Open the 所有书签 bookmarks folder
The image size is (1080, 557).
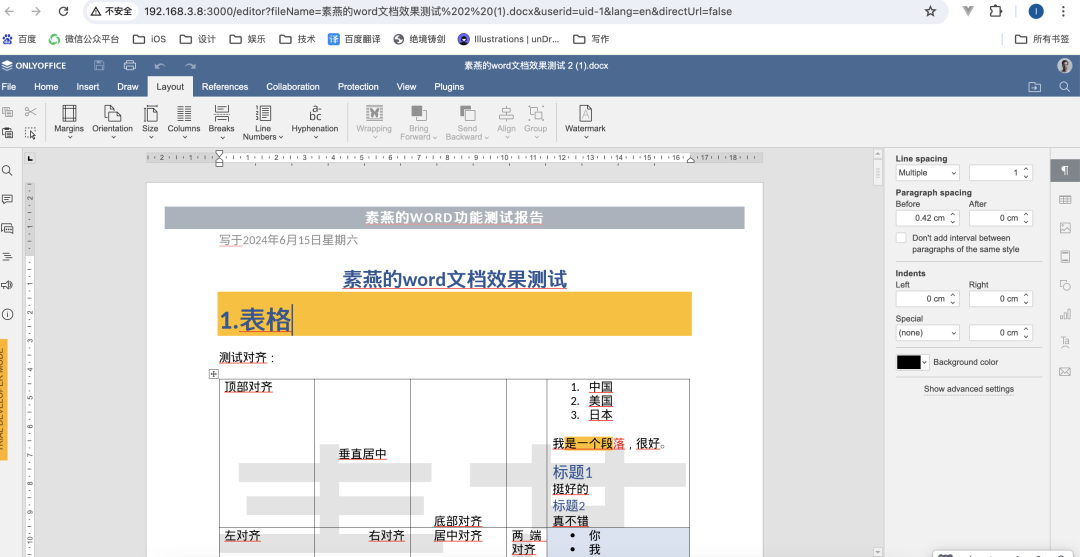[1042, 39]
